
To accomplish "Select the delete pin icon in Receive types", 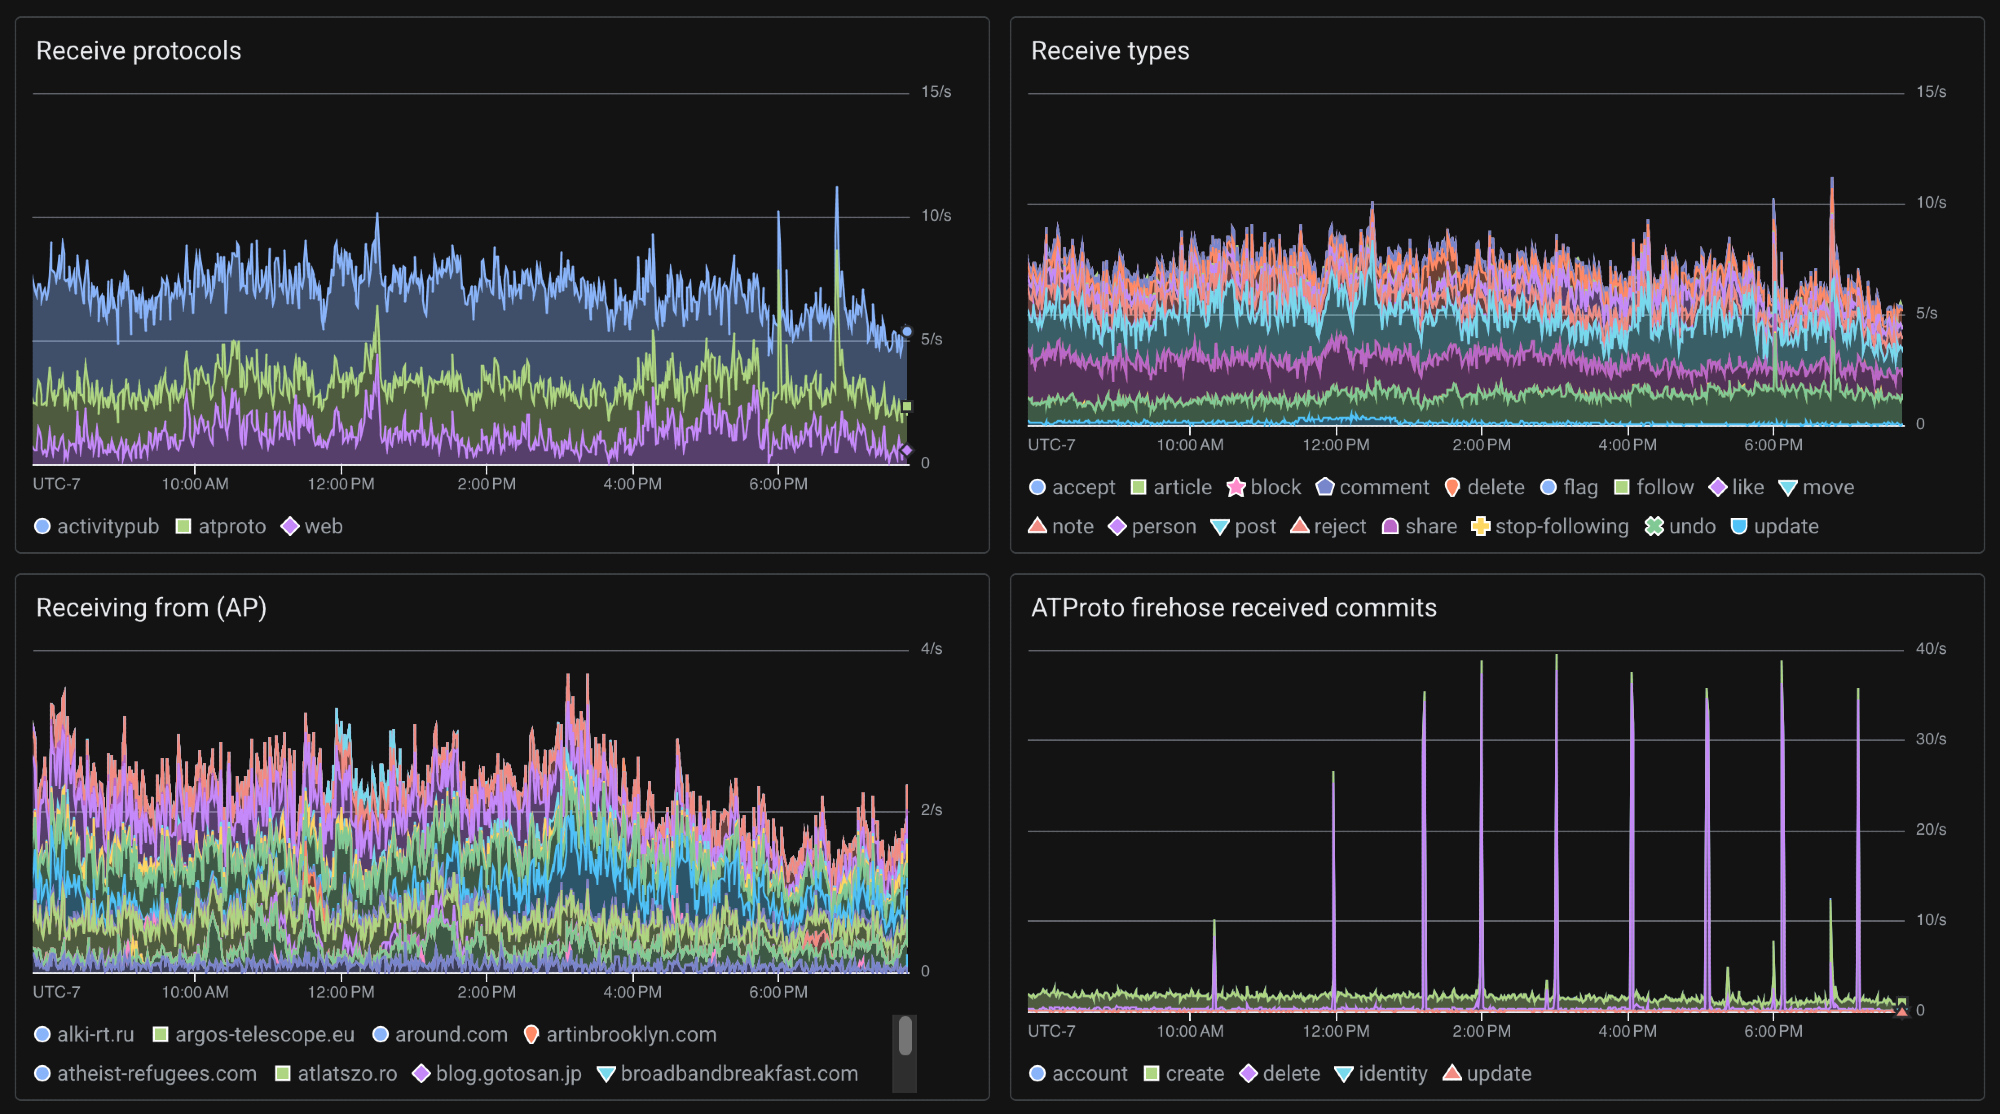I will (1452, 487).
